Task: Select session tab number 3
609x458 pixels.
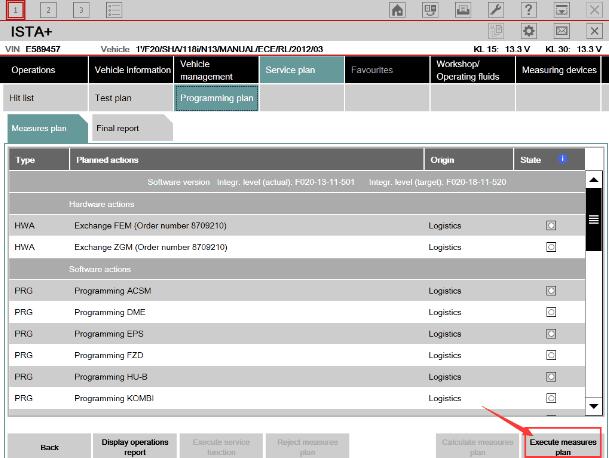Action: pyautogui.click(x=81, y=10)
